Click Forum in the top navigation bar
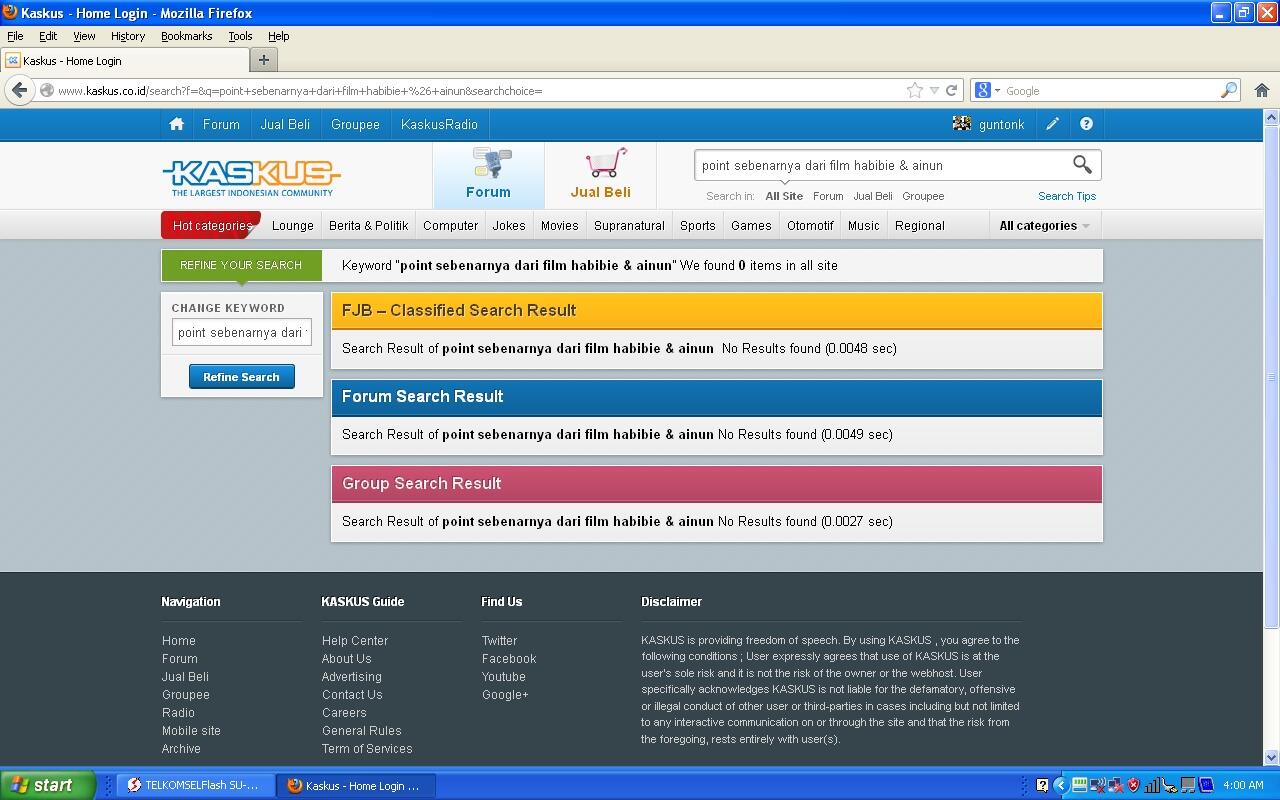1280x800 pixels. [x=221, y=124]
